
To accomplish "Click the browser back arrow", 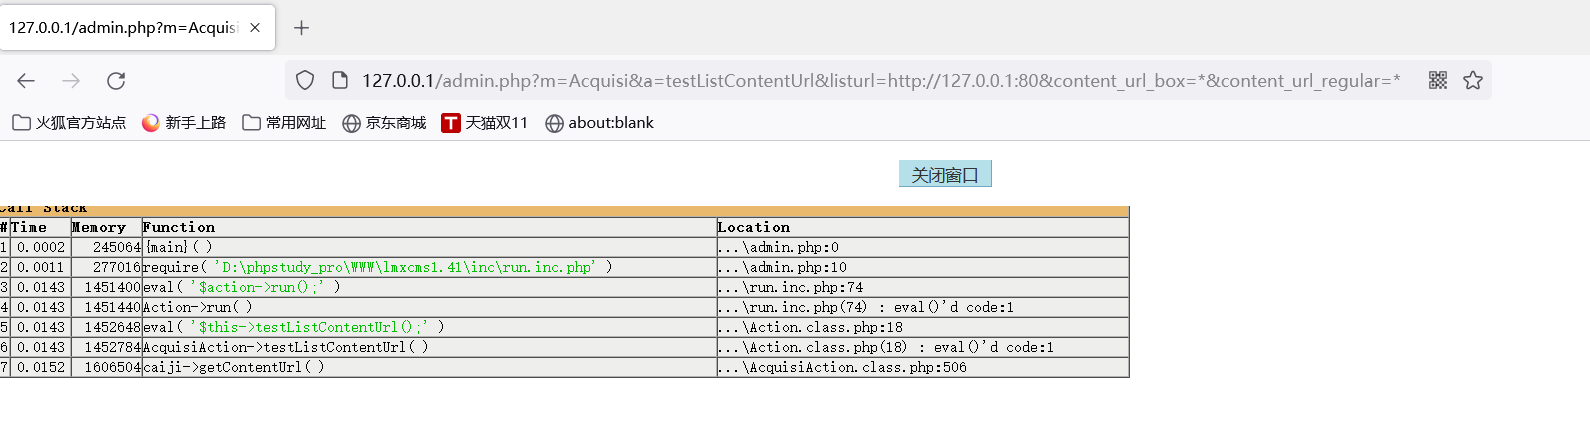I will tap(26, 81).
